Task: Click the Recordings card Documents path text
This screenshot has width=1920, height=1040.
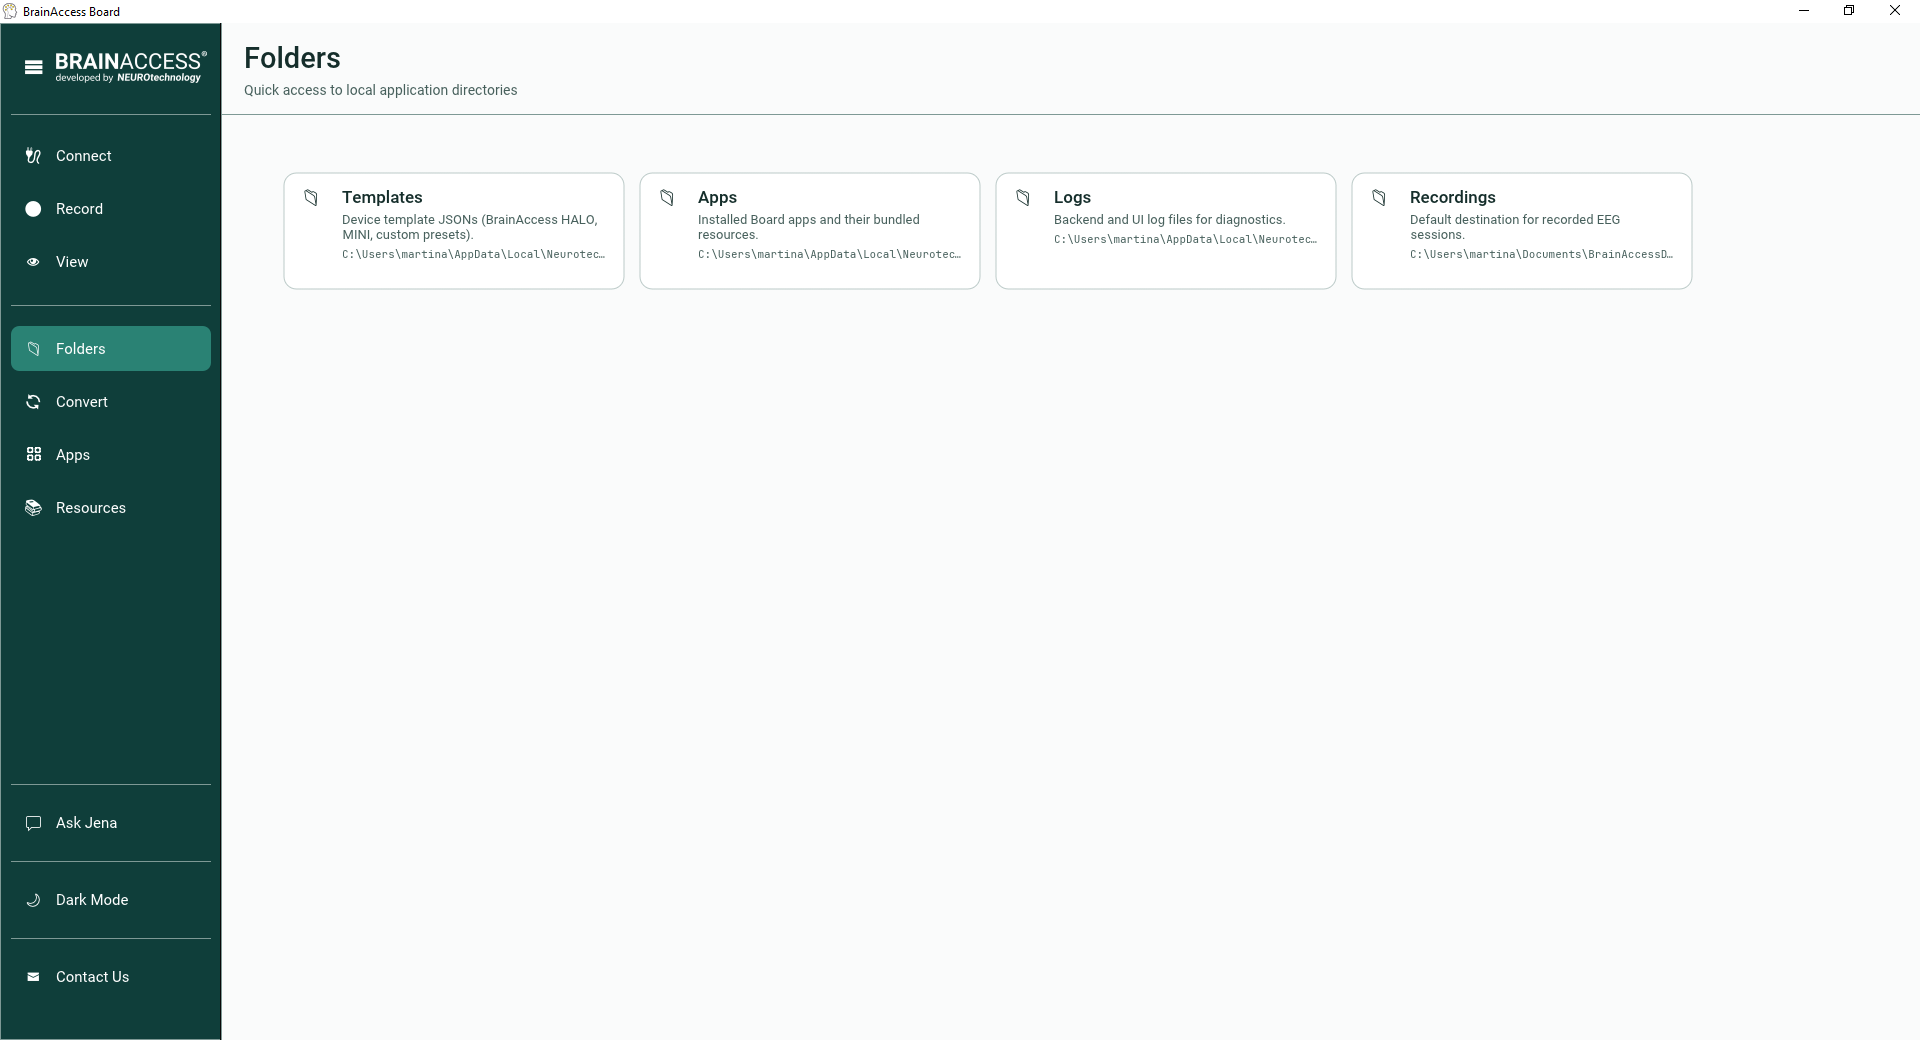Action: (x=1541, y=255)
